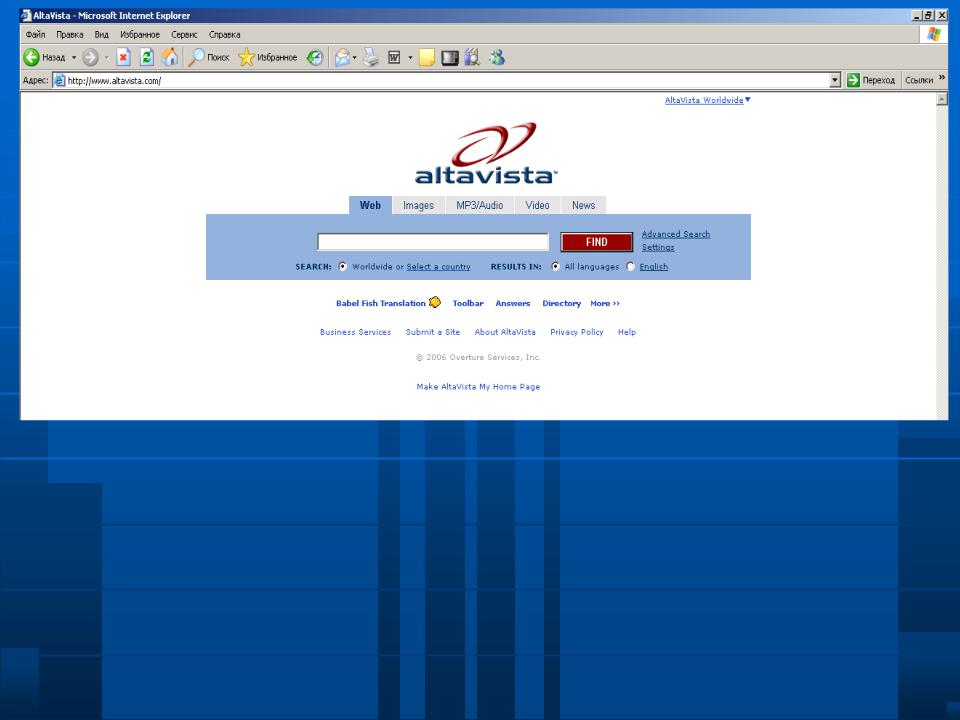Click the grey Forward arrow button
The image size is (960, 720).
(x=90, y=58)
